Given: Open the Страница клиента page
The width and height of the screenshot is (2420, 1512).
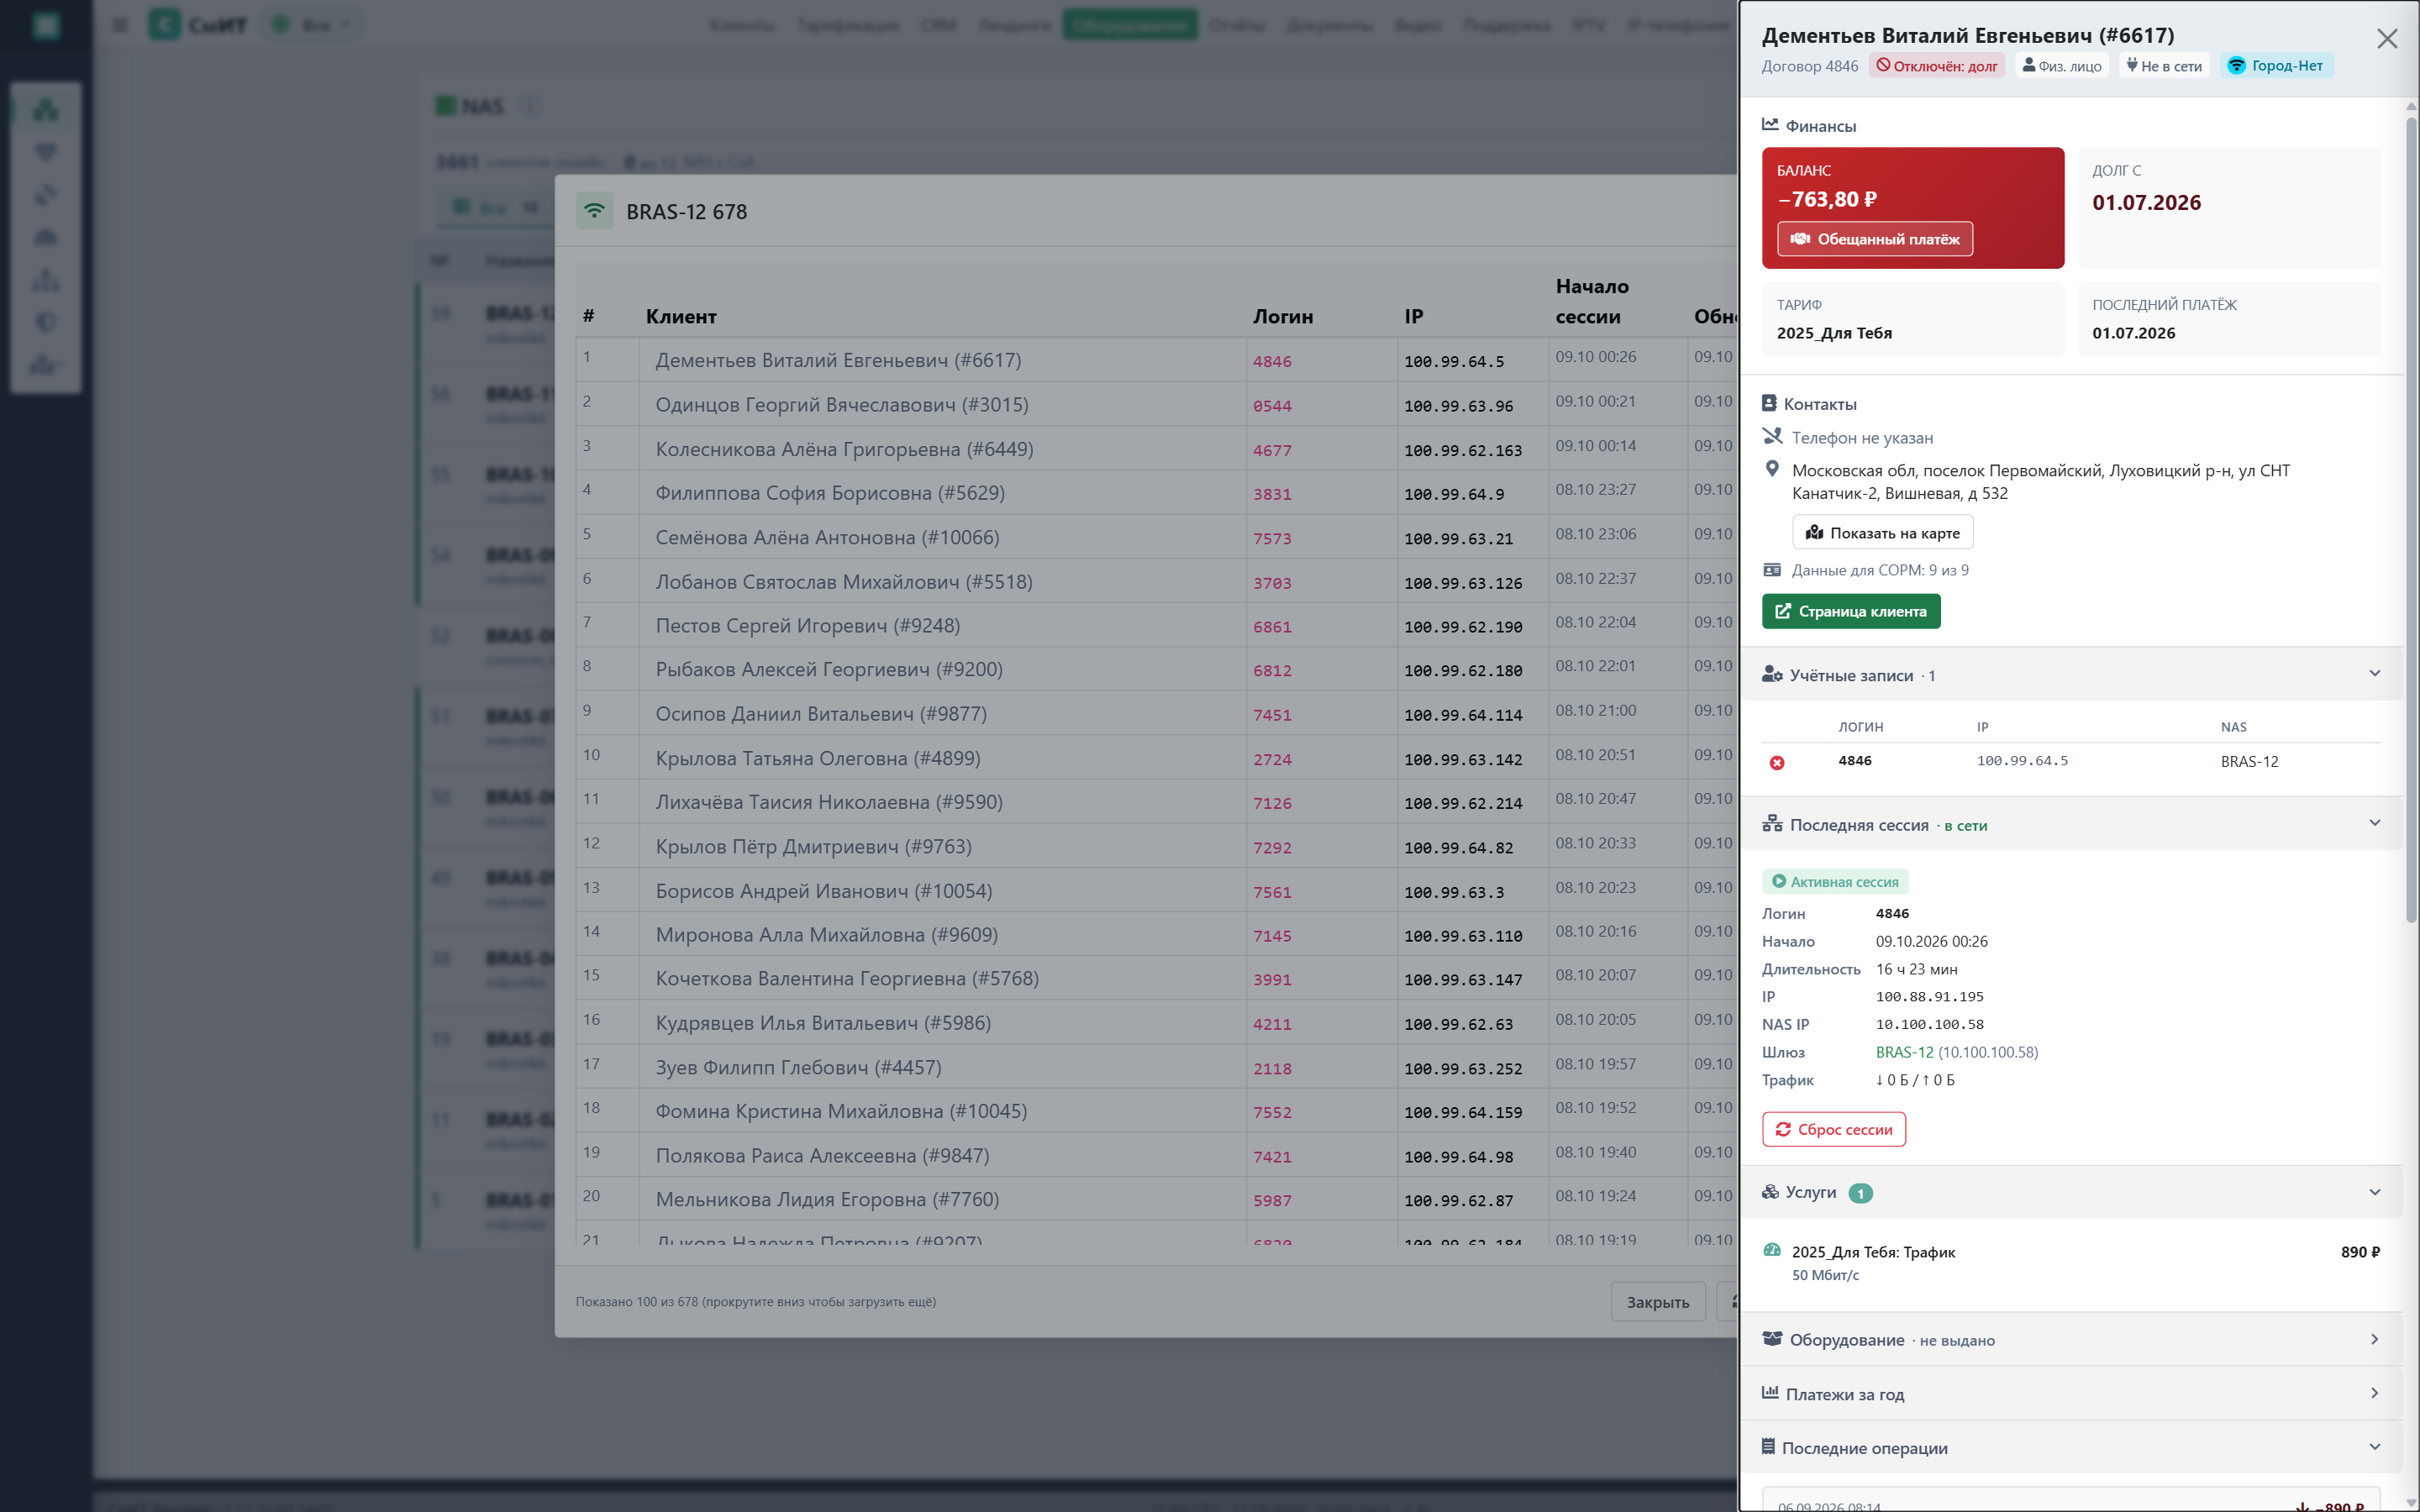Looking at the screenshot, I should coord(1851,611).
